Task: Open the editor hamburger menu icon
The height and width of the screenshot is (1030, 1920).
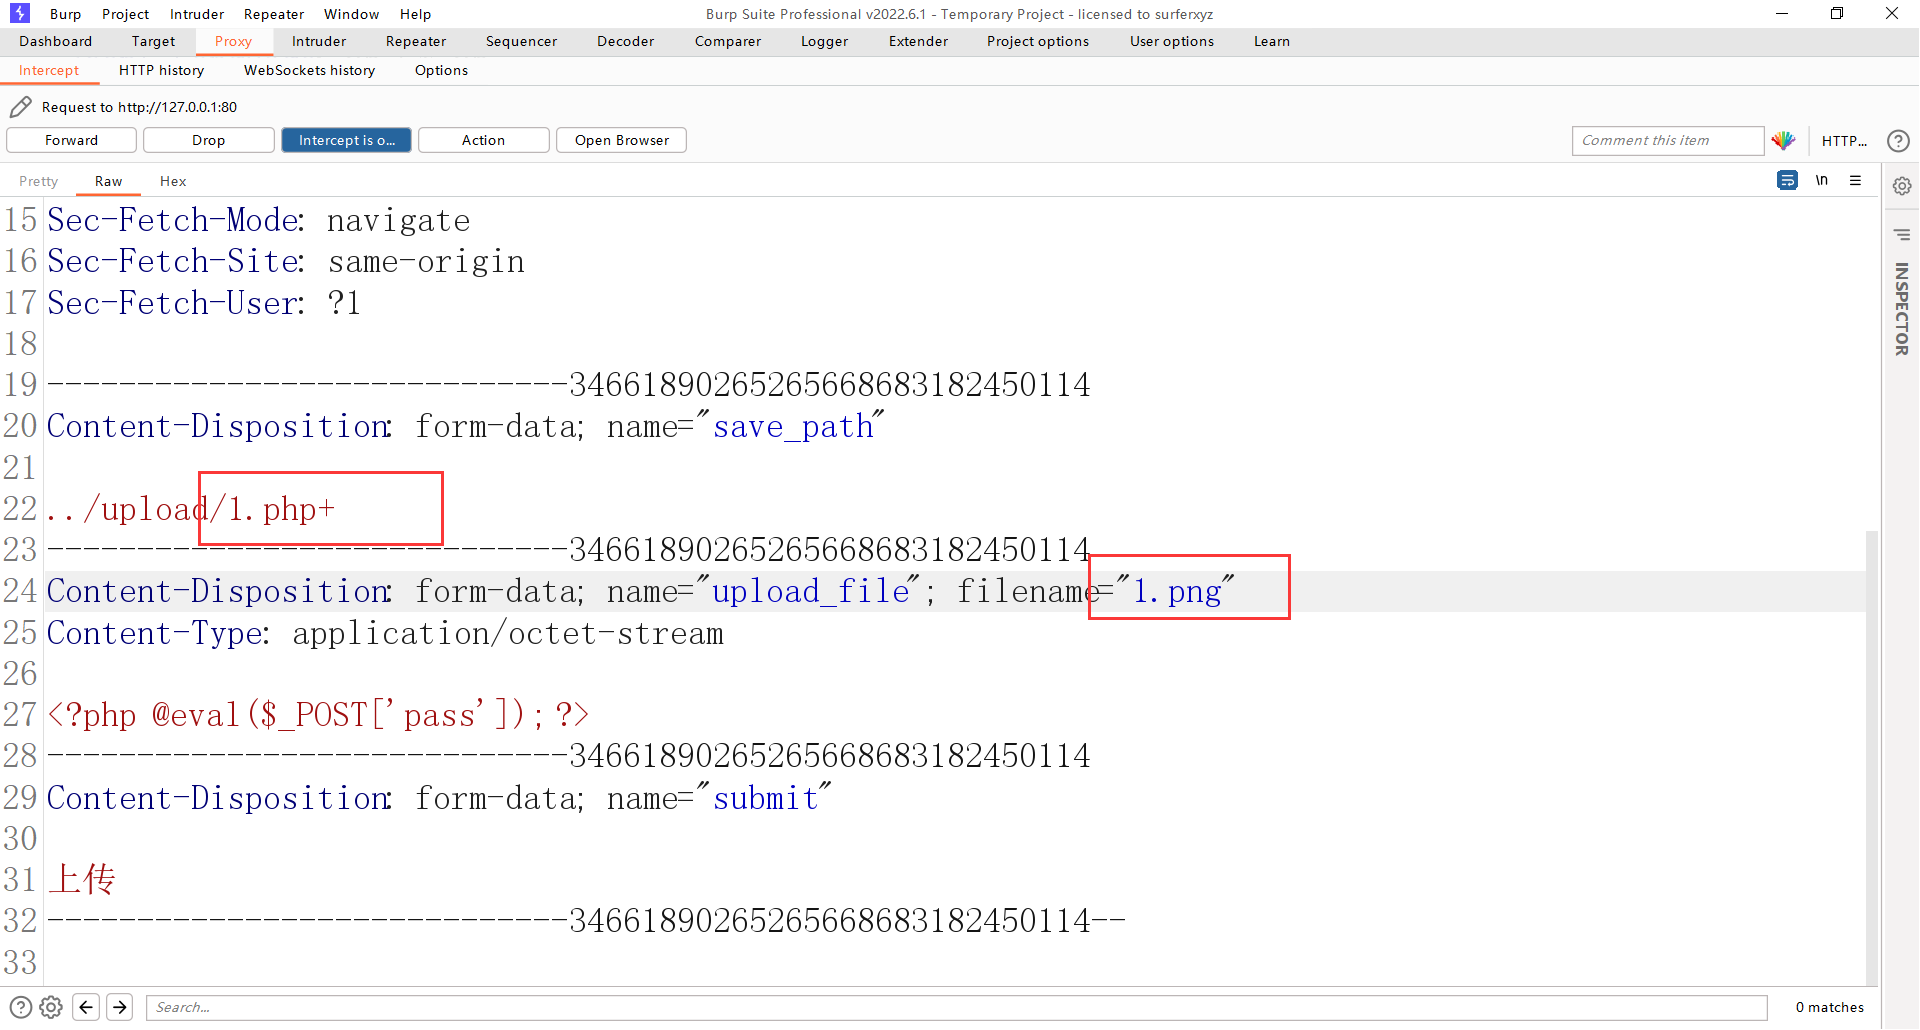Action: (1856, 180)
